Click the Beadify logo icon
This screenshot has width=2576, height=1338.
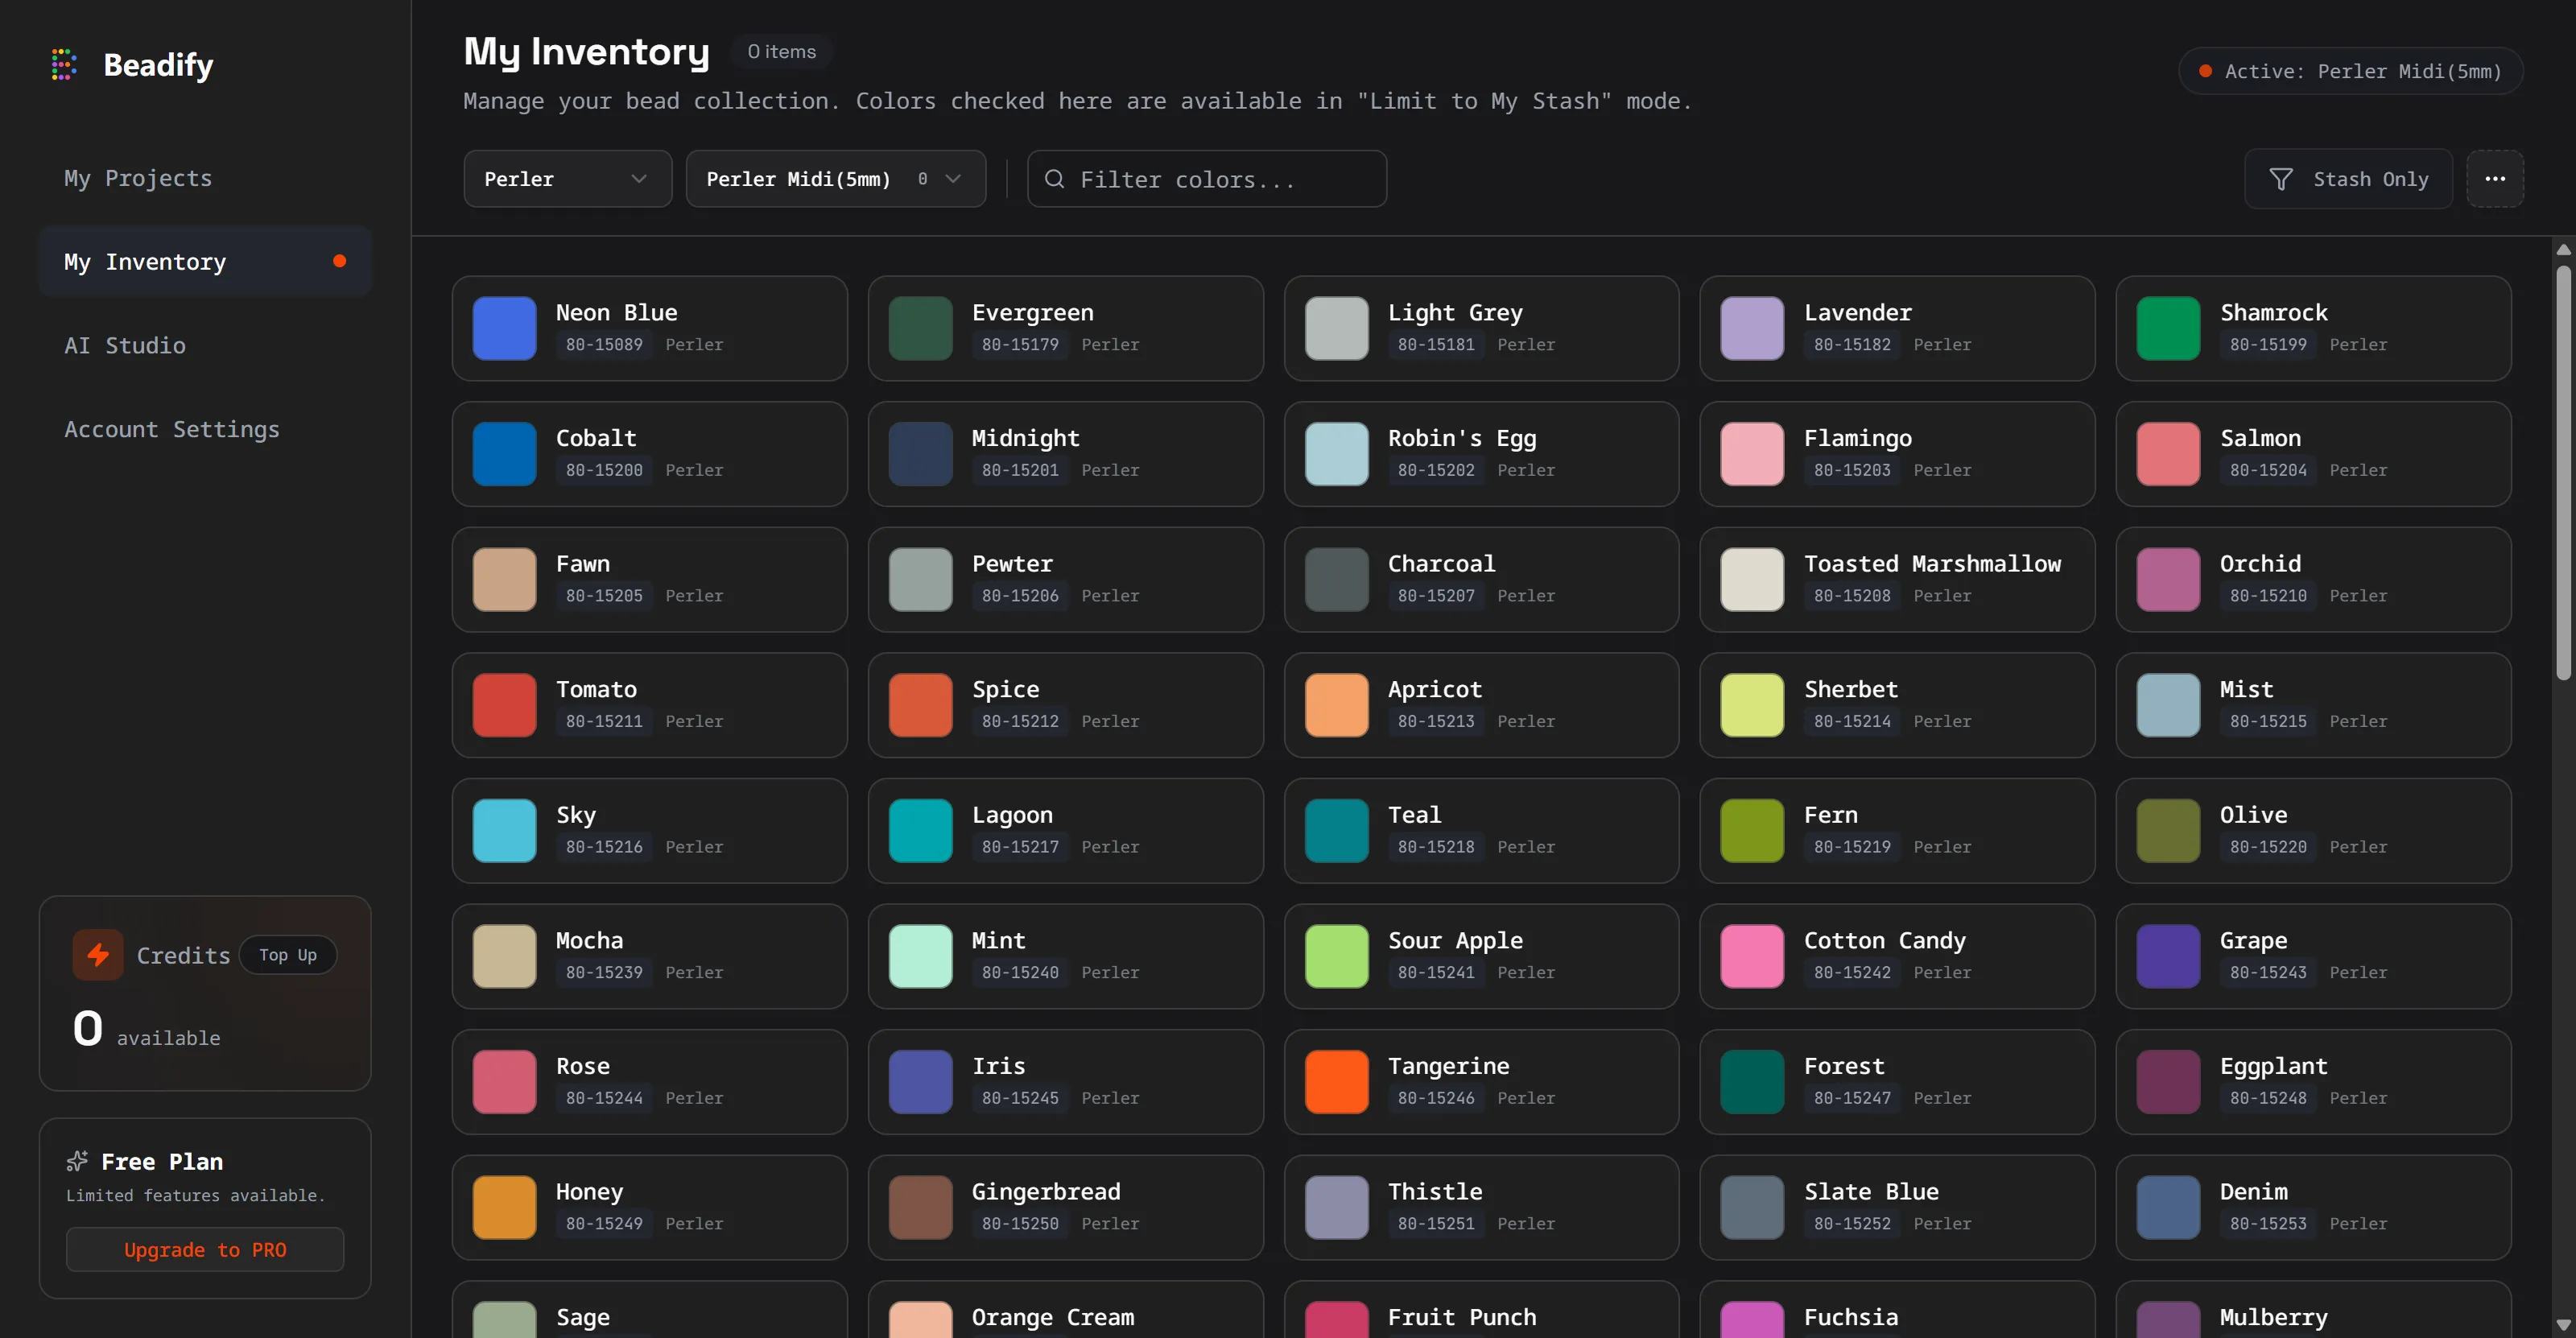pos(64,64)
